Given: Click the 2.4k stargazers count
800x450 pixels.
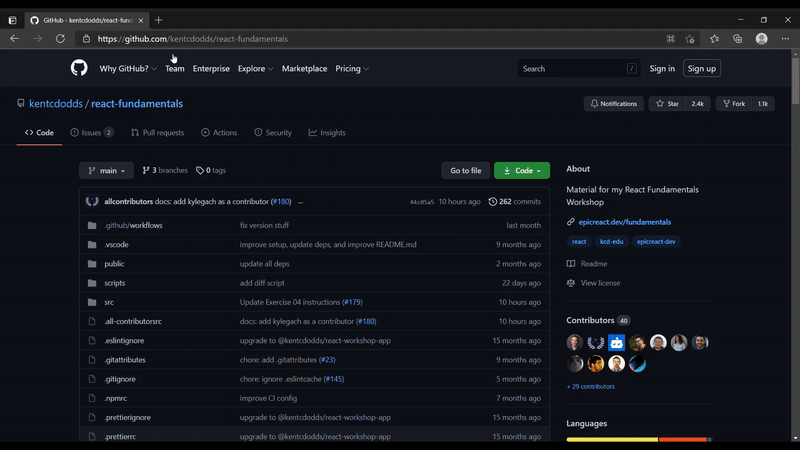Looking at the screenshot, I should coord(697,104).
